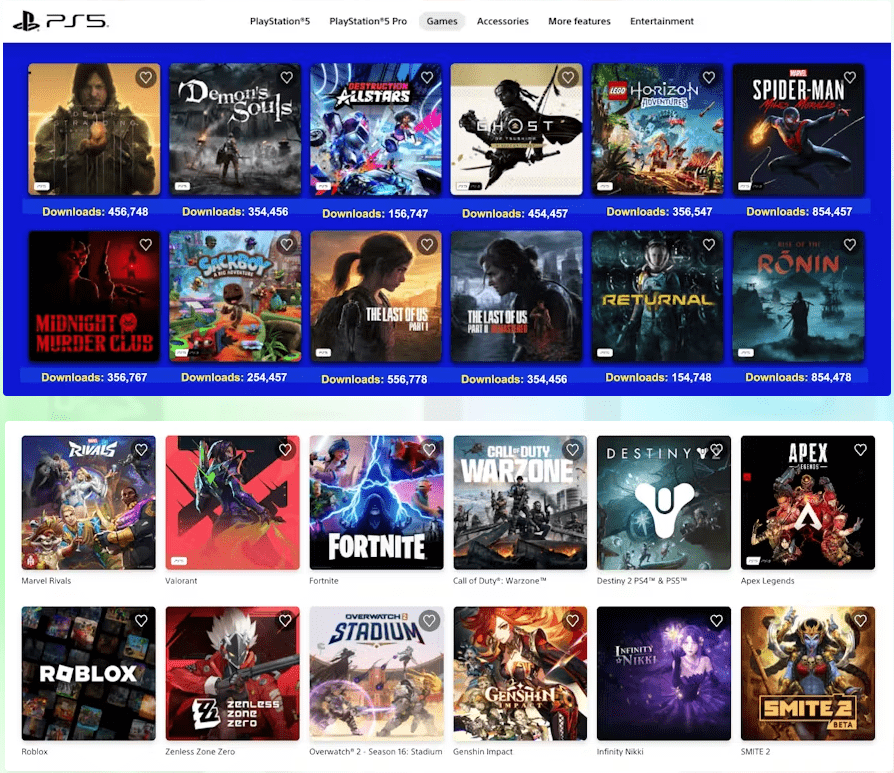Screen dimensions: 894x773
Task: Open Ghost of Tsushima cover art
Action: pyautogui.click(x=517, y=129)
